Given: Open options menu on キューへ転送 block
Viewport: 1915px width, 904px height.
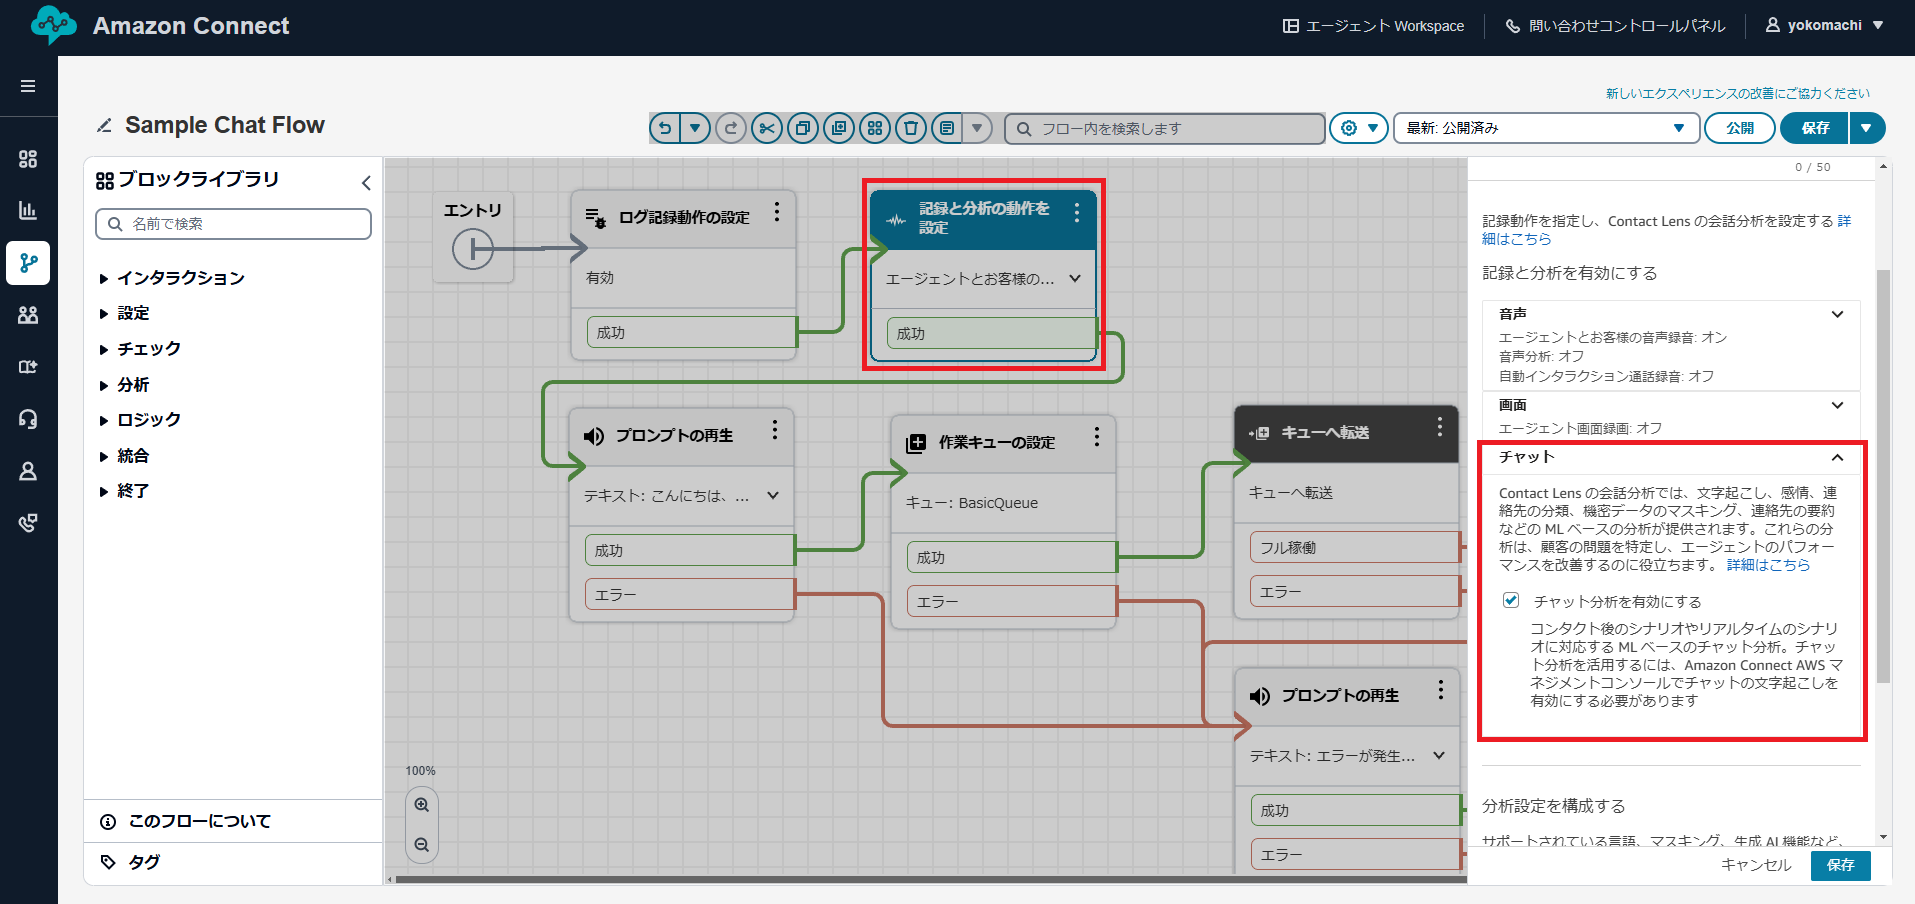Looking at the screenshot, I should pos(1440,427).
